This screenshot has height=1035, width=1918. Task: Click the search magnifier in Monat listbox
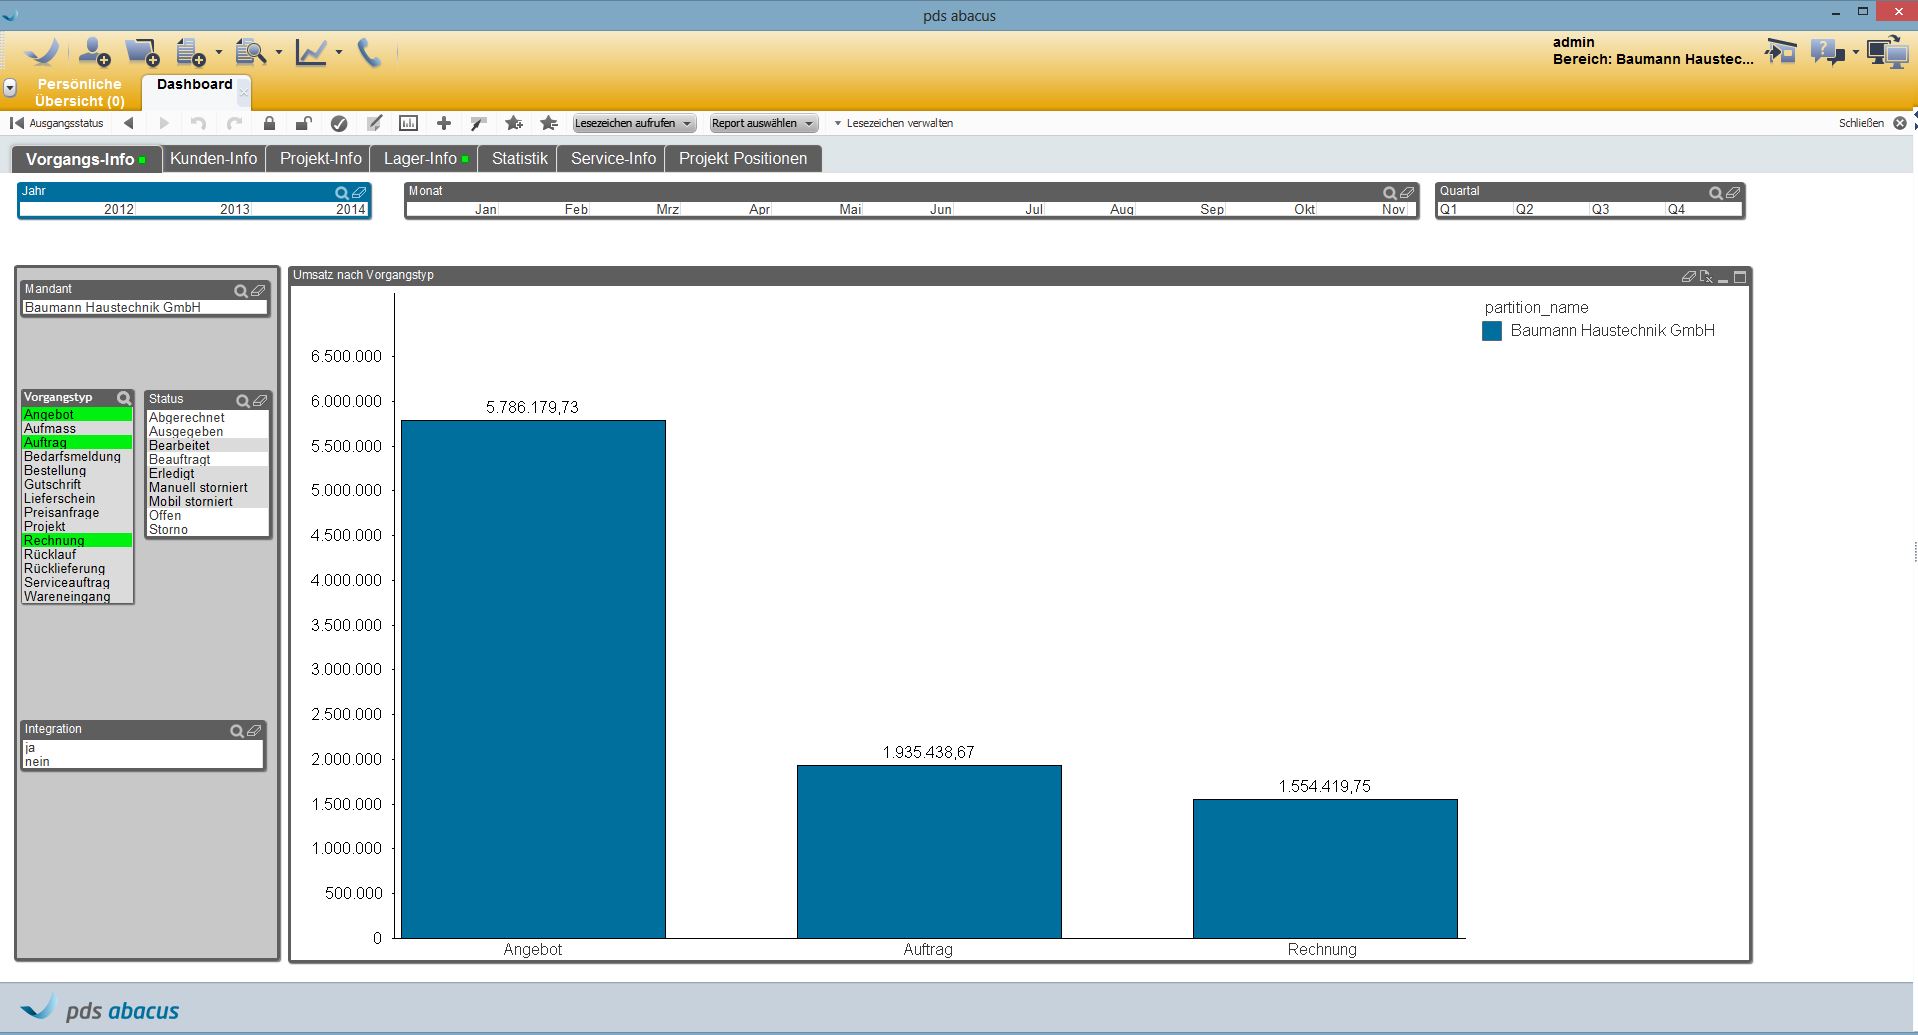[1389, 192]
